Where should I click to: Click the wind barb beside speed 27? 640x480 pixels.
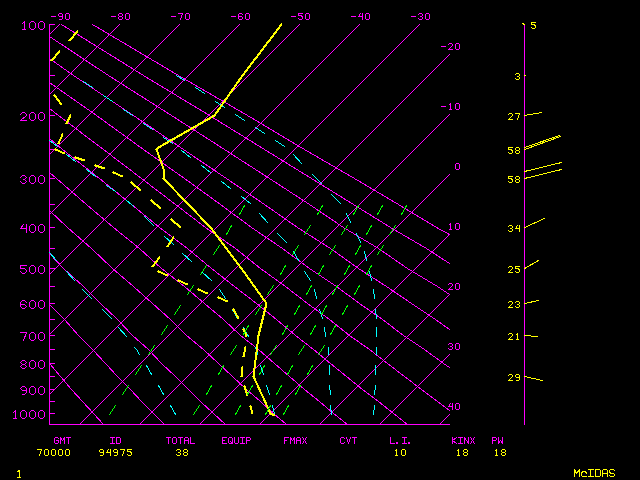click(x=533, y=114)
